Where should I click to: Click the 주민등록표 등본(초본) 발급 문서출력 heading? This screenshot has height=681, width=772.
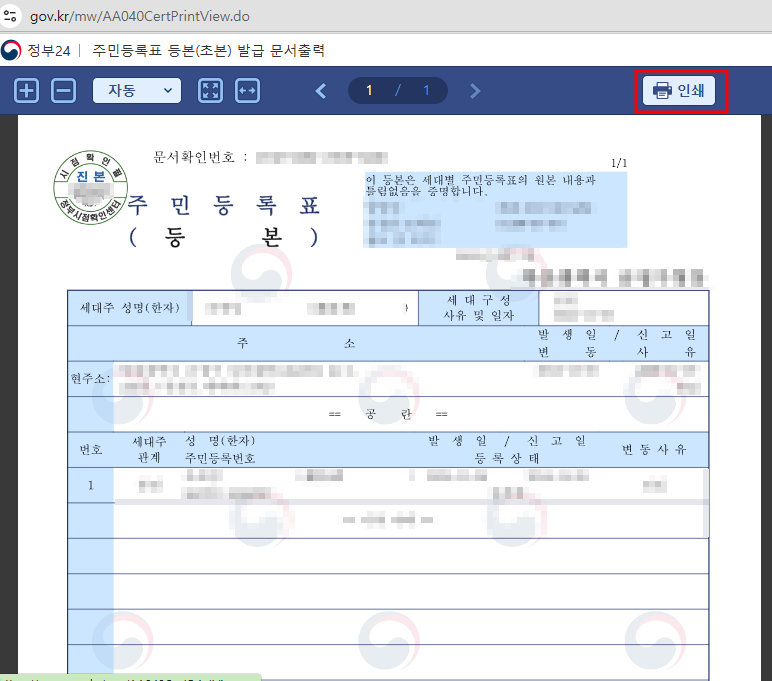pyautogui.click(x=209, y=51)
